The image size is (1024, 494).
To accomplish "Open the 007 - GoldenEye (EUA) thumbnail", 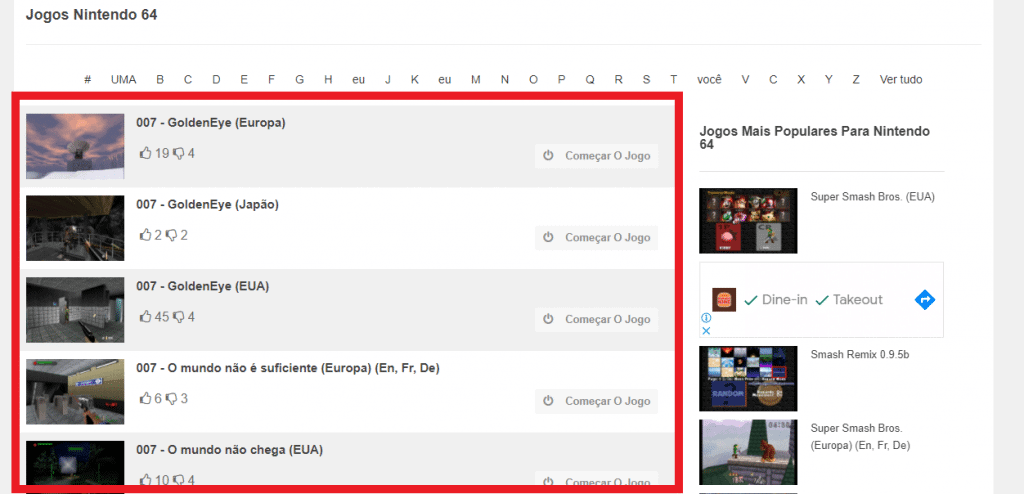I will 75,310.
